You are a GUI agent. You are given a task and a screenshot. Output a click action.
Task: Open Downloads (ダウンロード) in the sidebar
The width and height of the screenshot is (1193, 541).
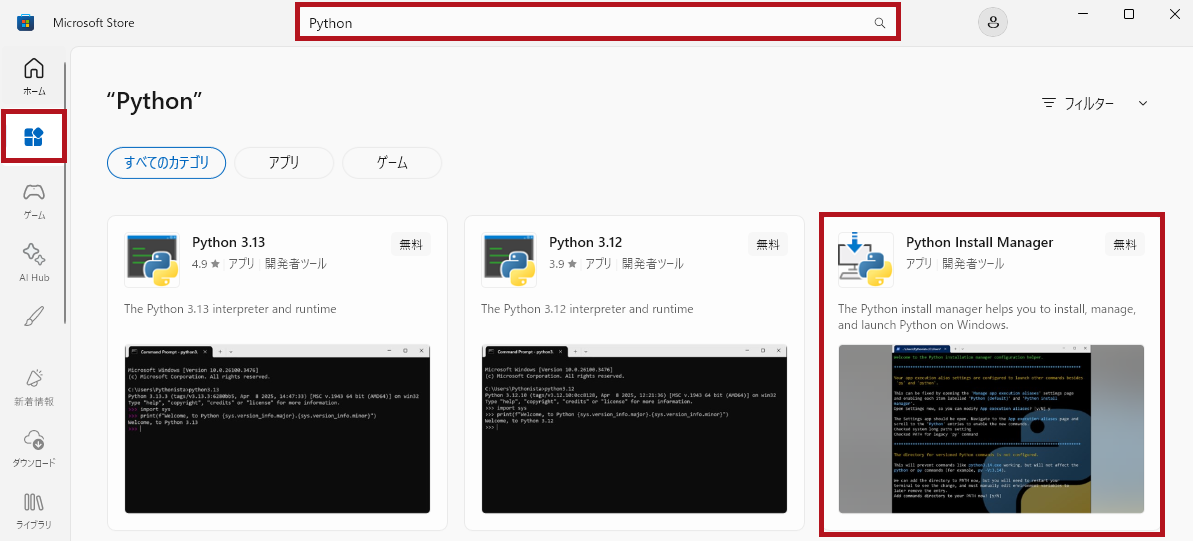[34, 448]
